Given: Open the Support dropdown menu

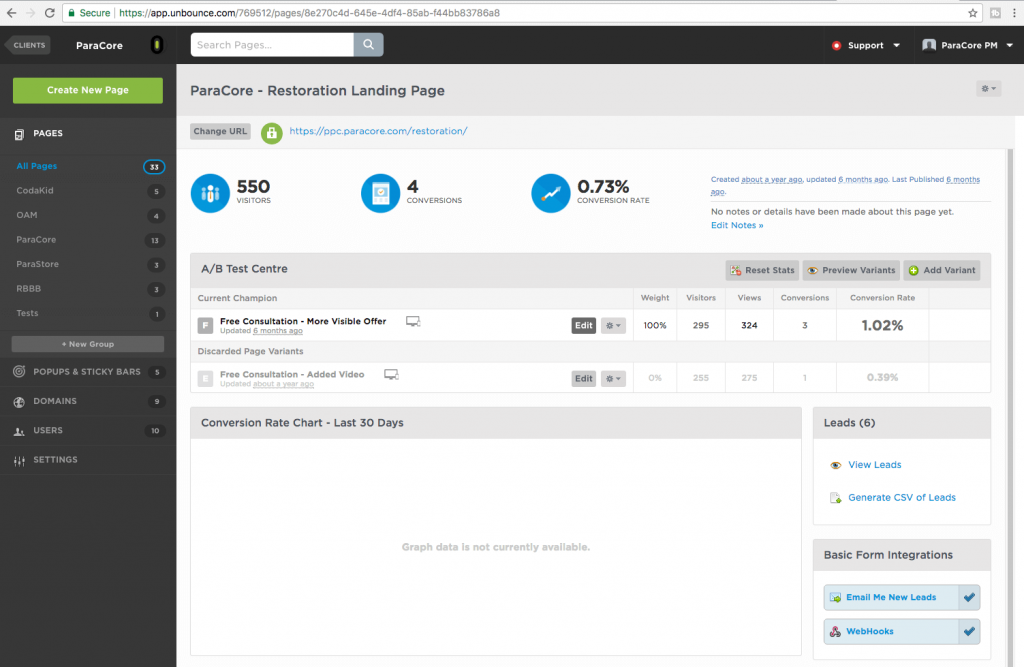Looking at the screenshot, I should (x=866, y=45).
